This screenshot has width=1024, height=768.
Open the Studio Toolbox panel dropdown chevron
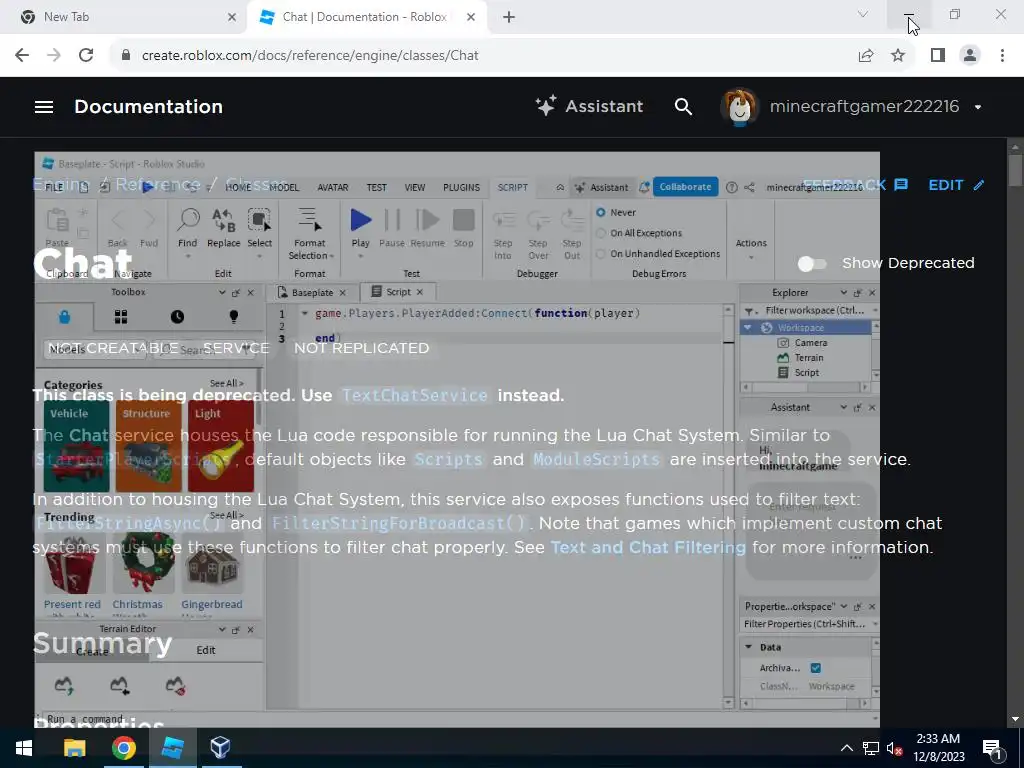click(x=222, y=293)
